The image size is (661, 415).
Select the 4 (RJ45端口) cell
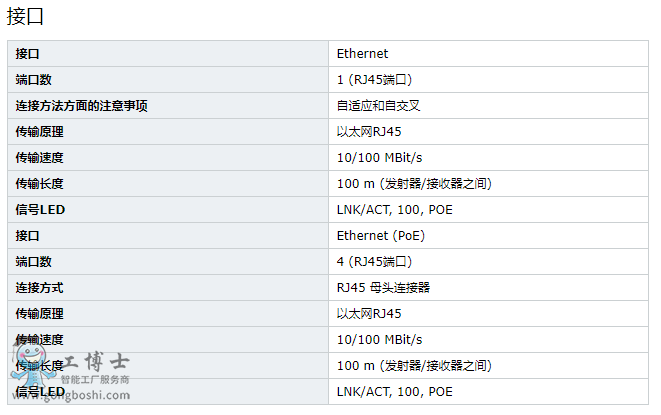coord(488,261)
